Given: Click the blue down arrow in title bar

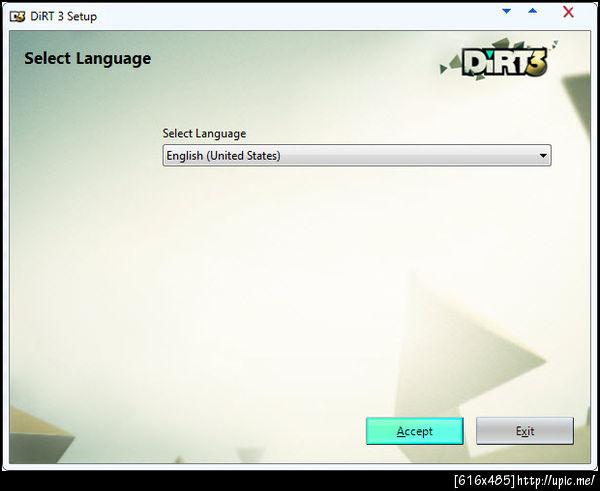Looking at the screenshot, I should pos(506,11).
